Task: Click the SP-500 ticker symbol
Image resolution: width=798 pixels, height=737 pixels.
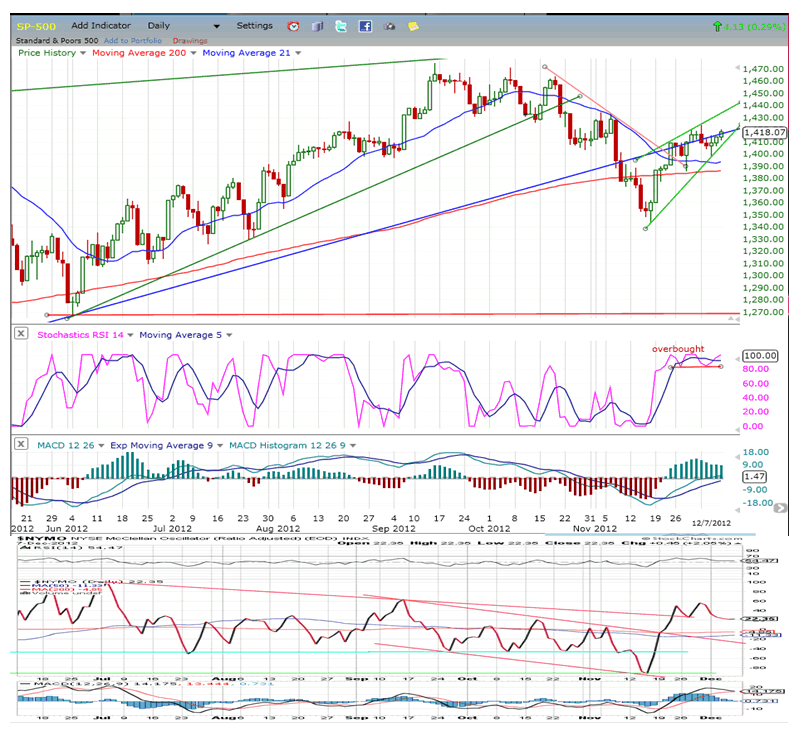Action: click(36, 26)
